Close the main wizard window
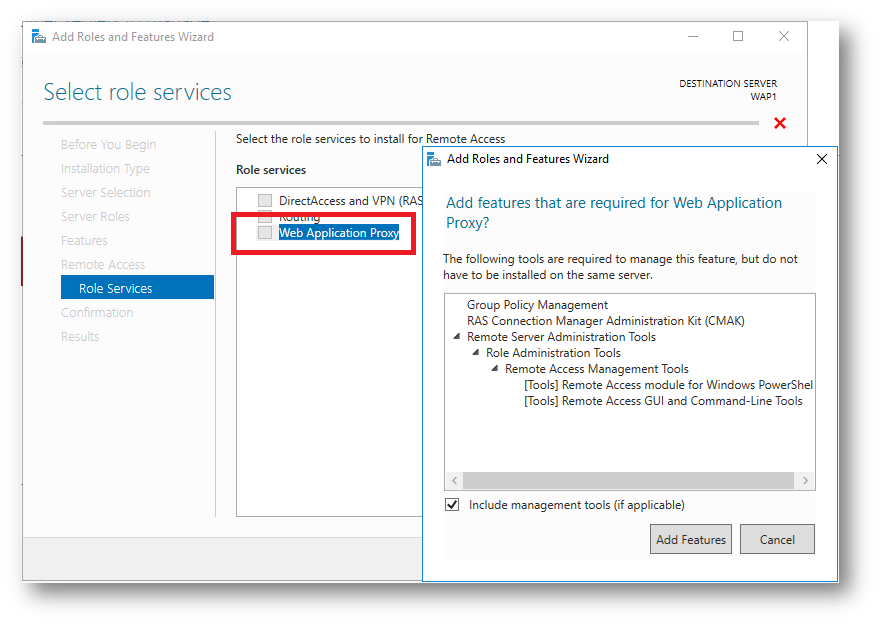Viewport: 881px width, 625px height. click(784, 37)
